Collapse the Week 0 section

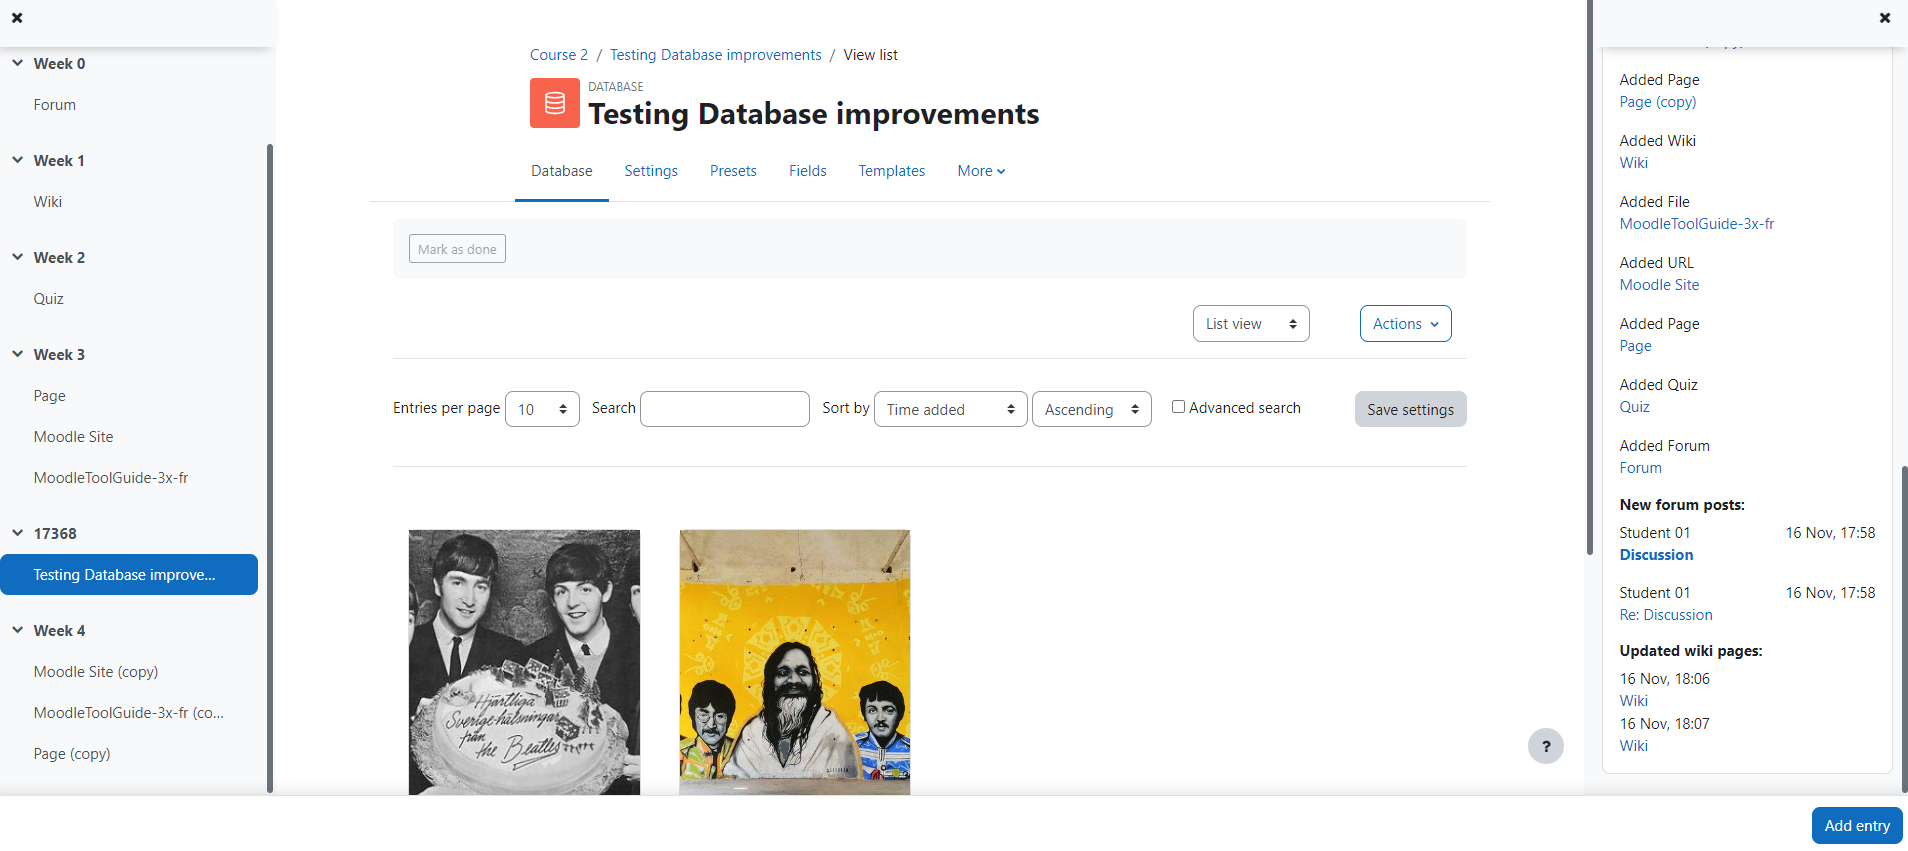(x=18, y=63)
